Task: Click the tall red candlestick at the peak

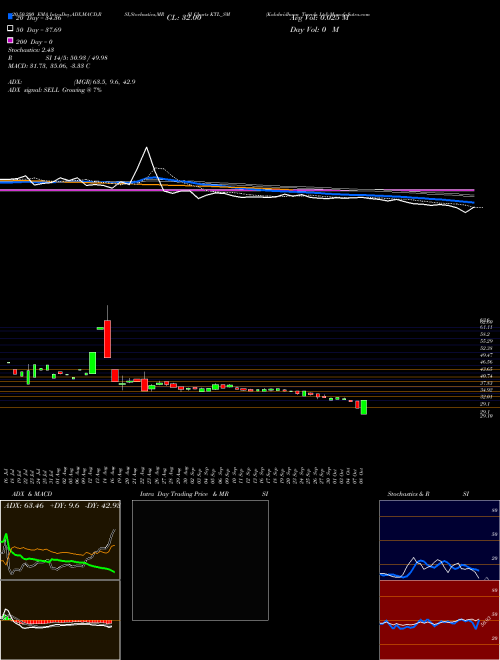Action: (x=107, y=339)
